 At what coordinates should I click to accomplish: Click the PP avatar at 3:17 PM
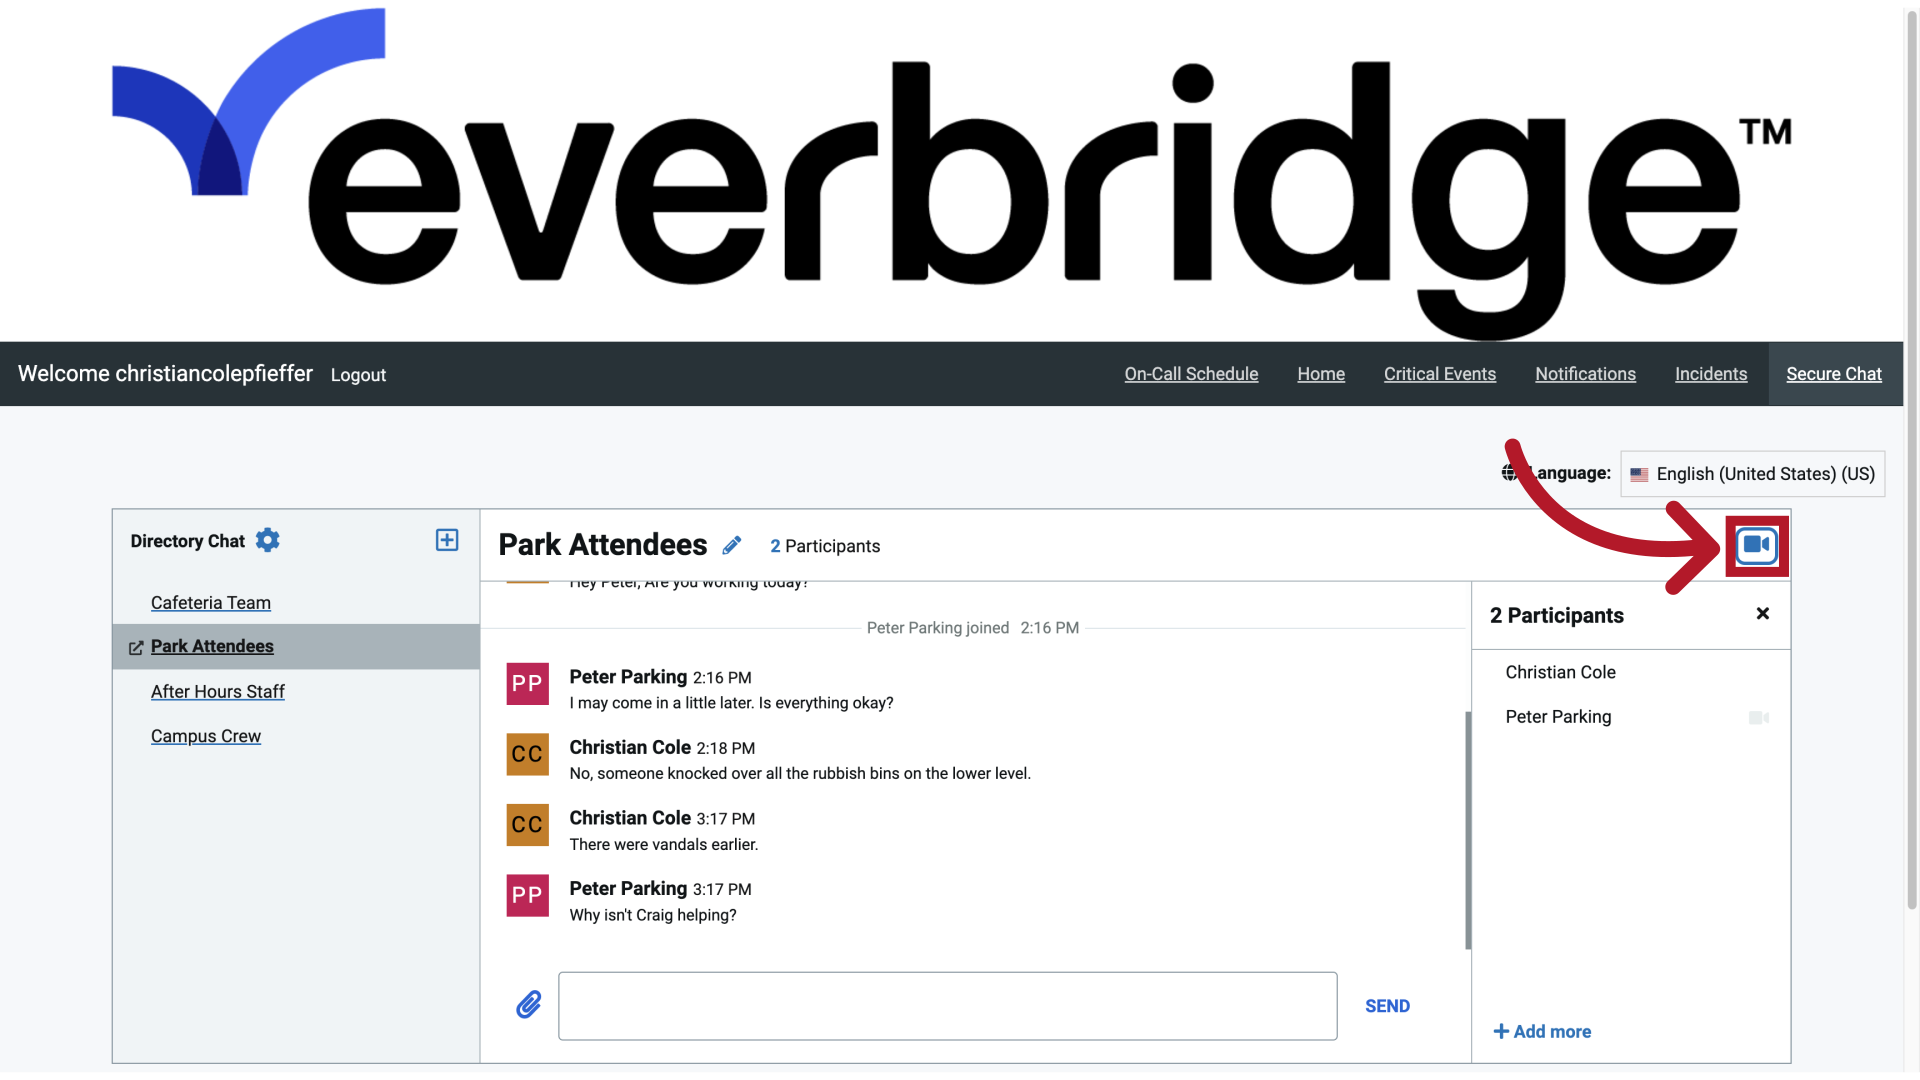[x=527, y=896]
